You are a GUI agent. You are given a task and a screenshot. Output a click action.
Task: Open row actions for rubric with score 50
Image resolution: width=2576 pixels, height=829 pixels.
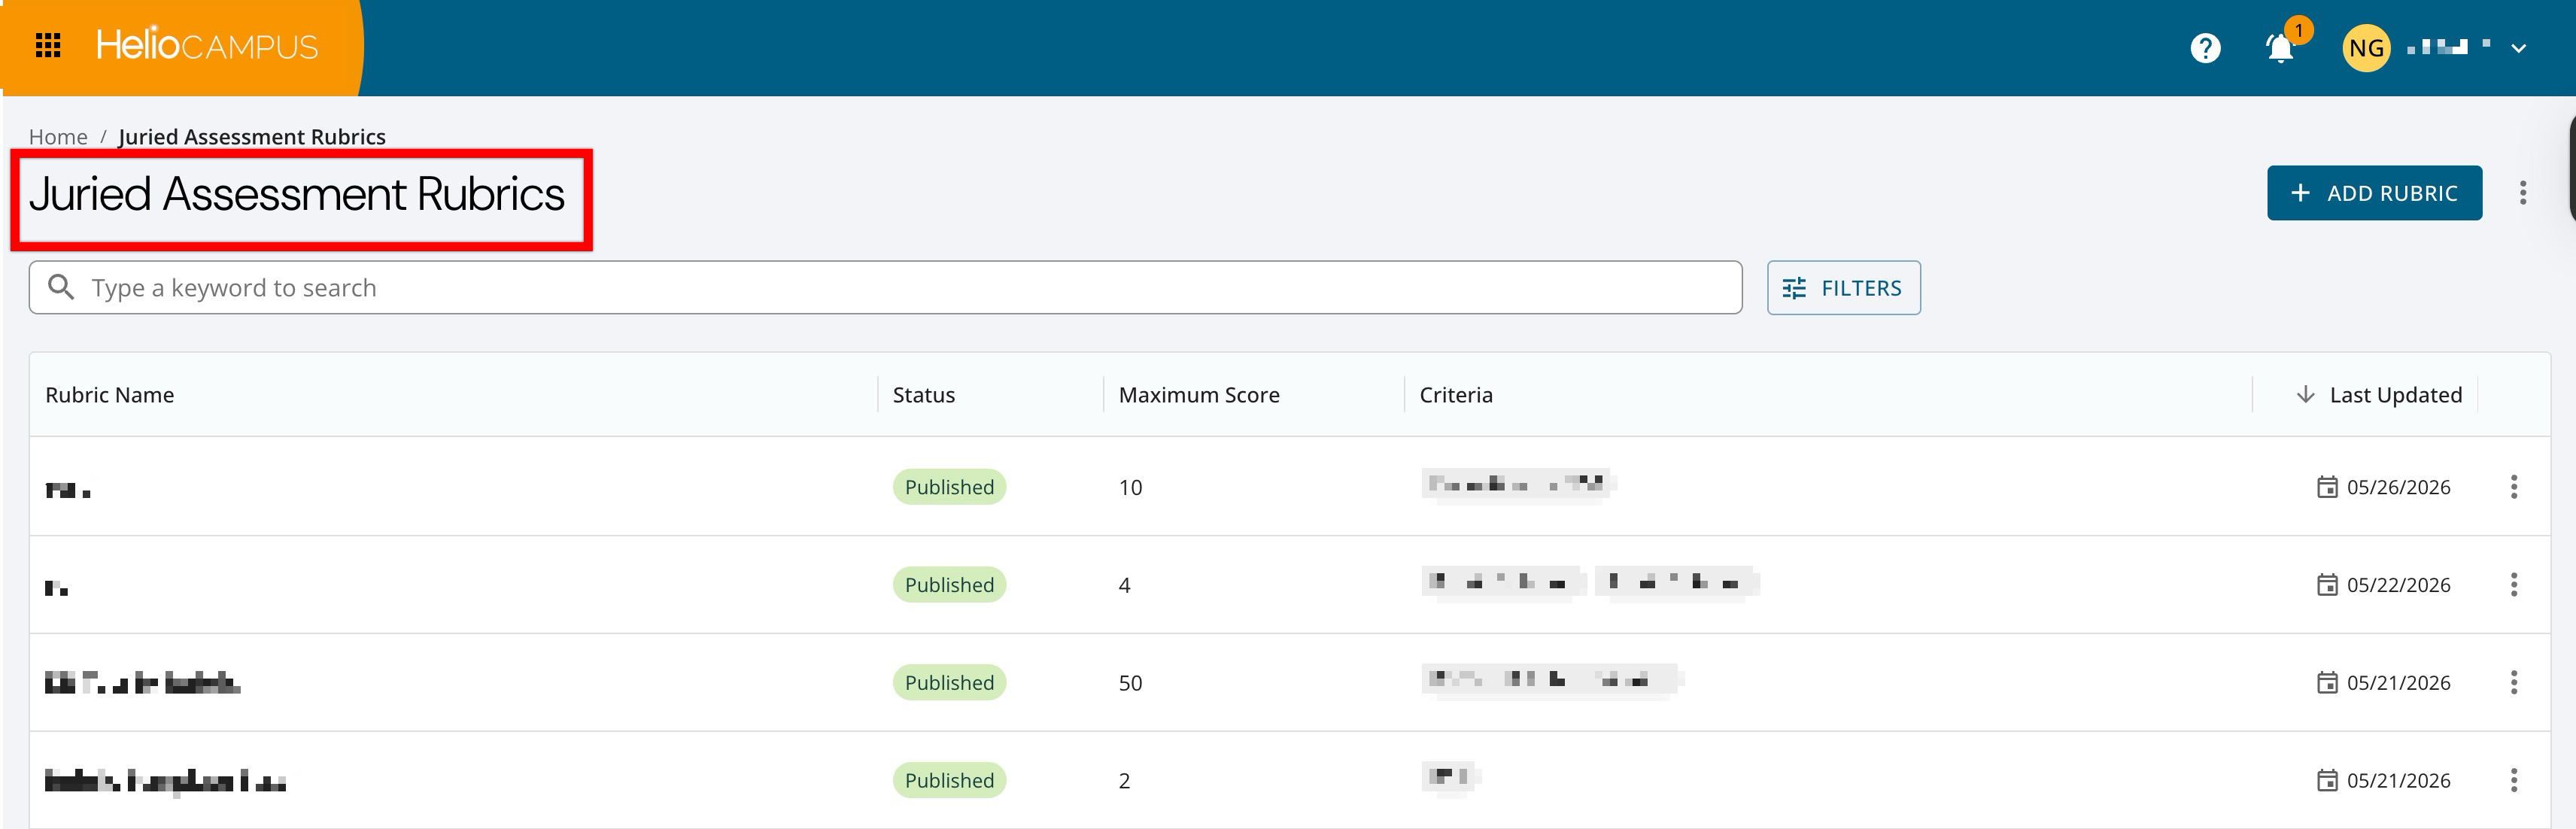[x=2514, y=683]
